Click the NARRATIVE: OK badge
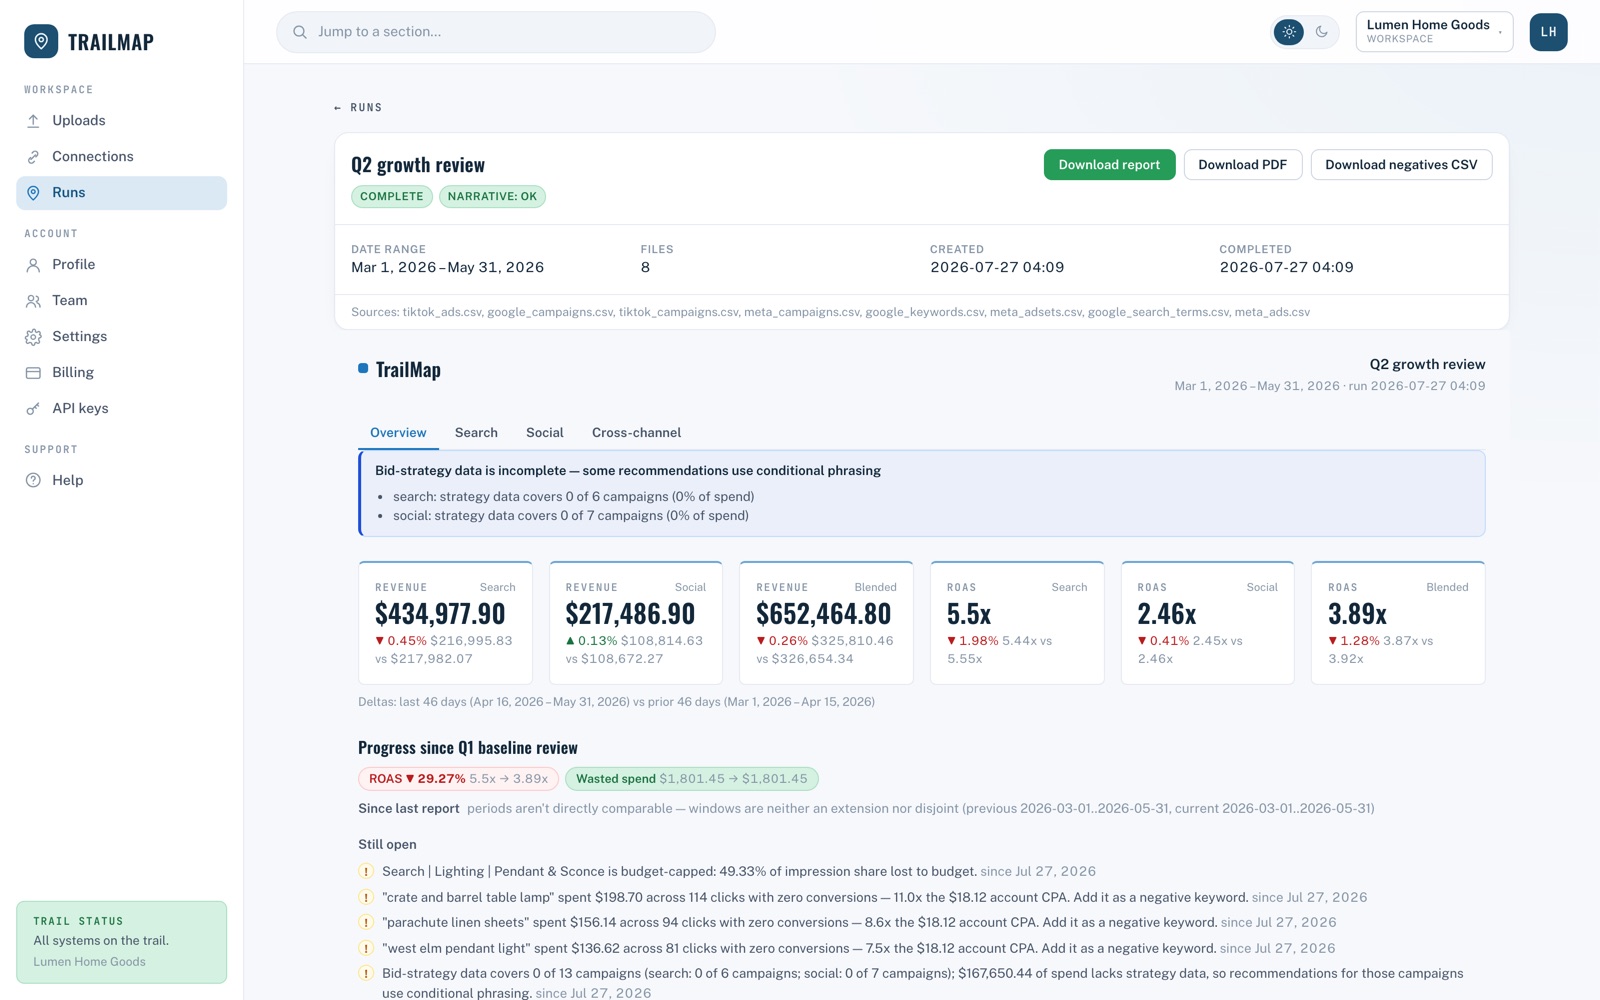Viewport: 1600px width, 1000px height. pos(492,197)
